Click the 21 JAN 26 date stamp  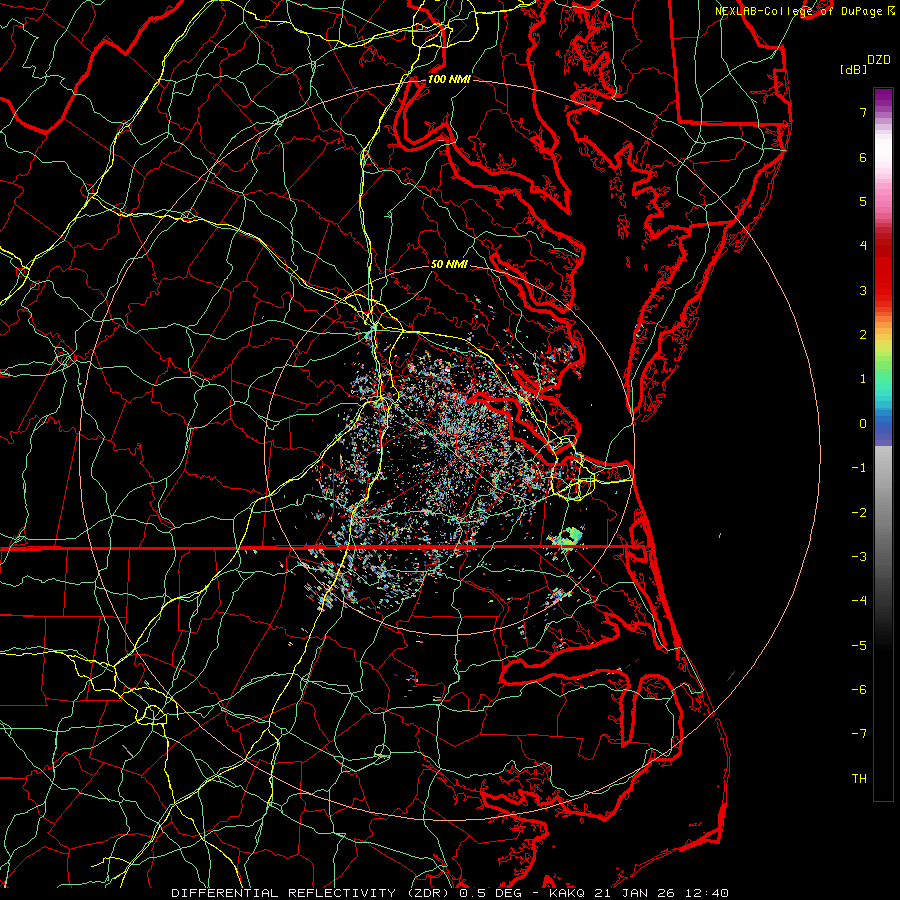636,893
